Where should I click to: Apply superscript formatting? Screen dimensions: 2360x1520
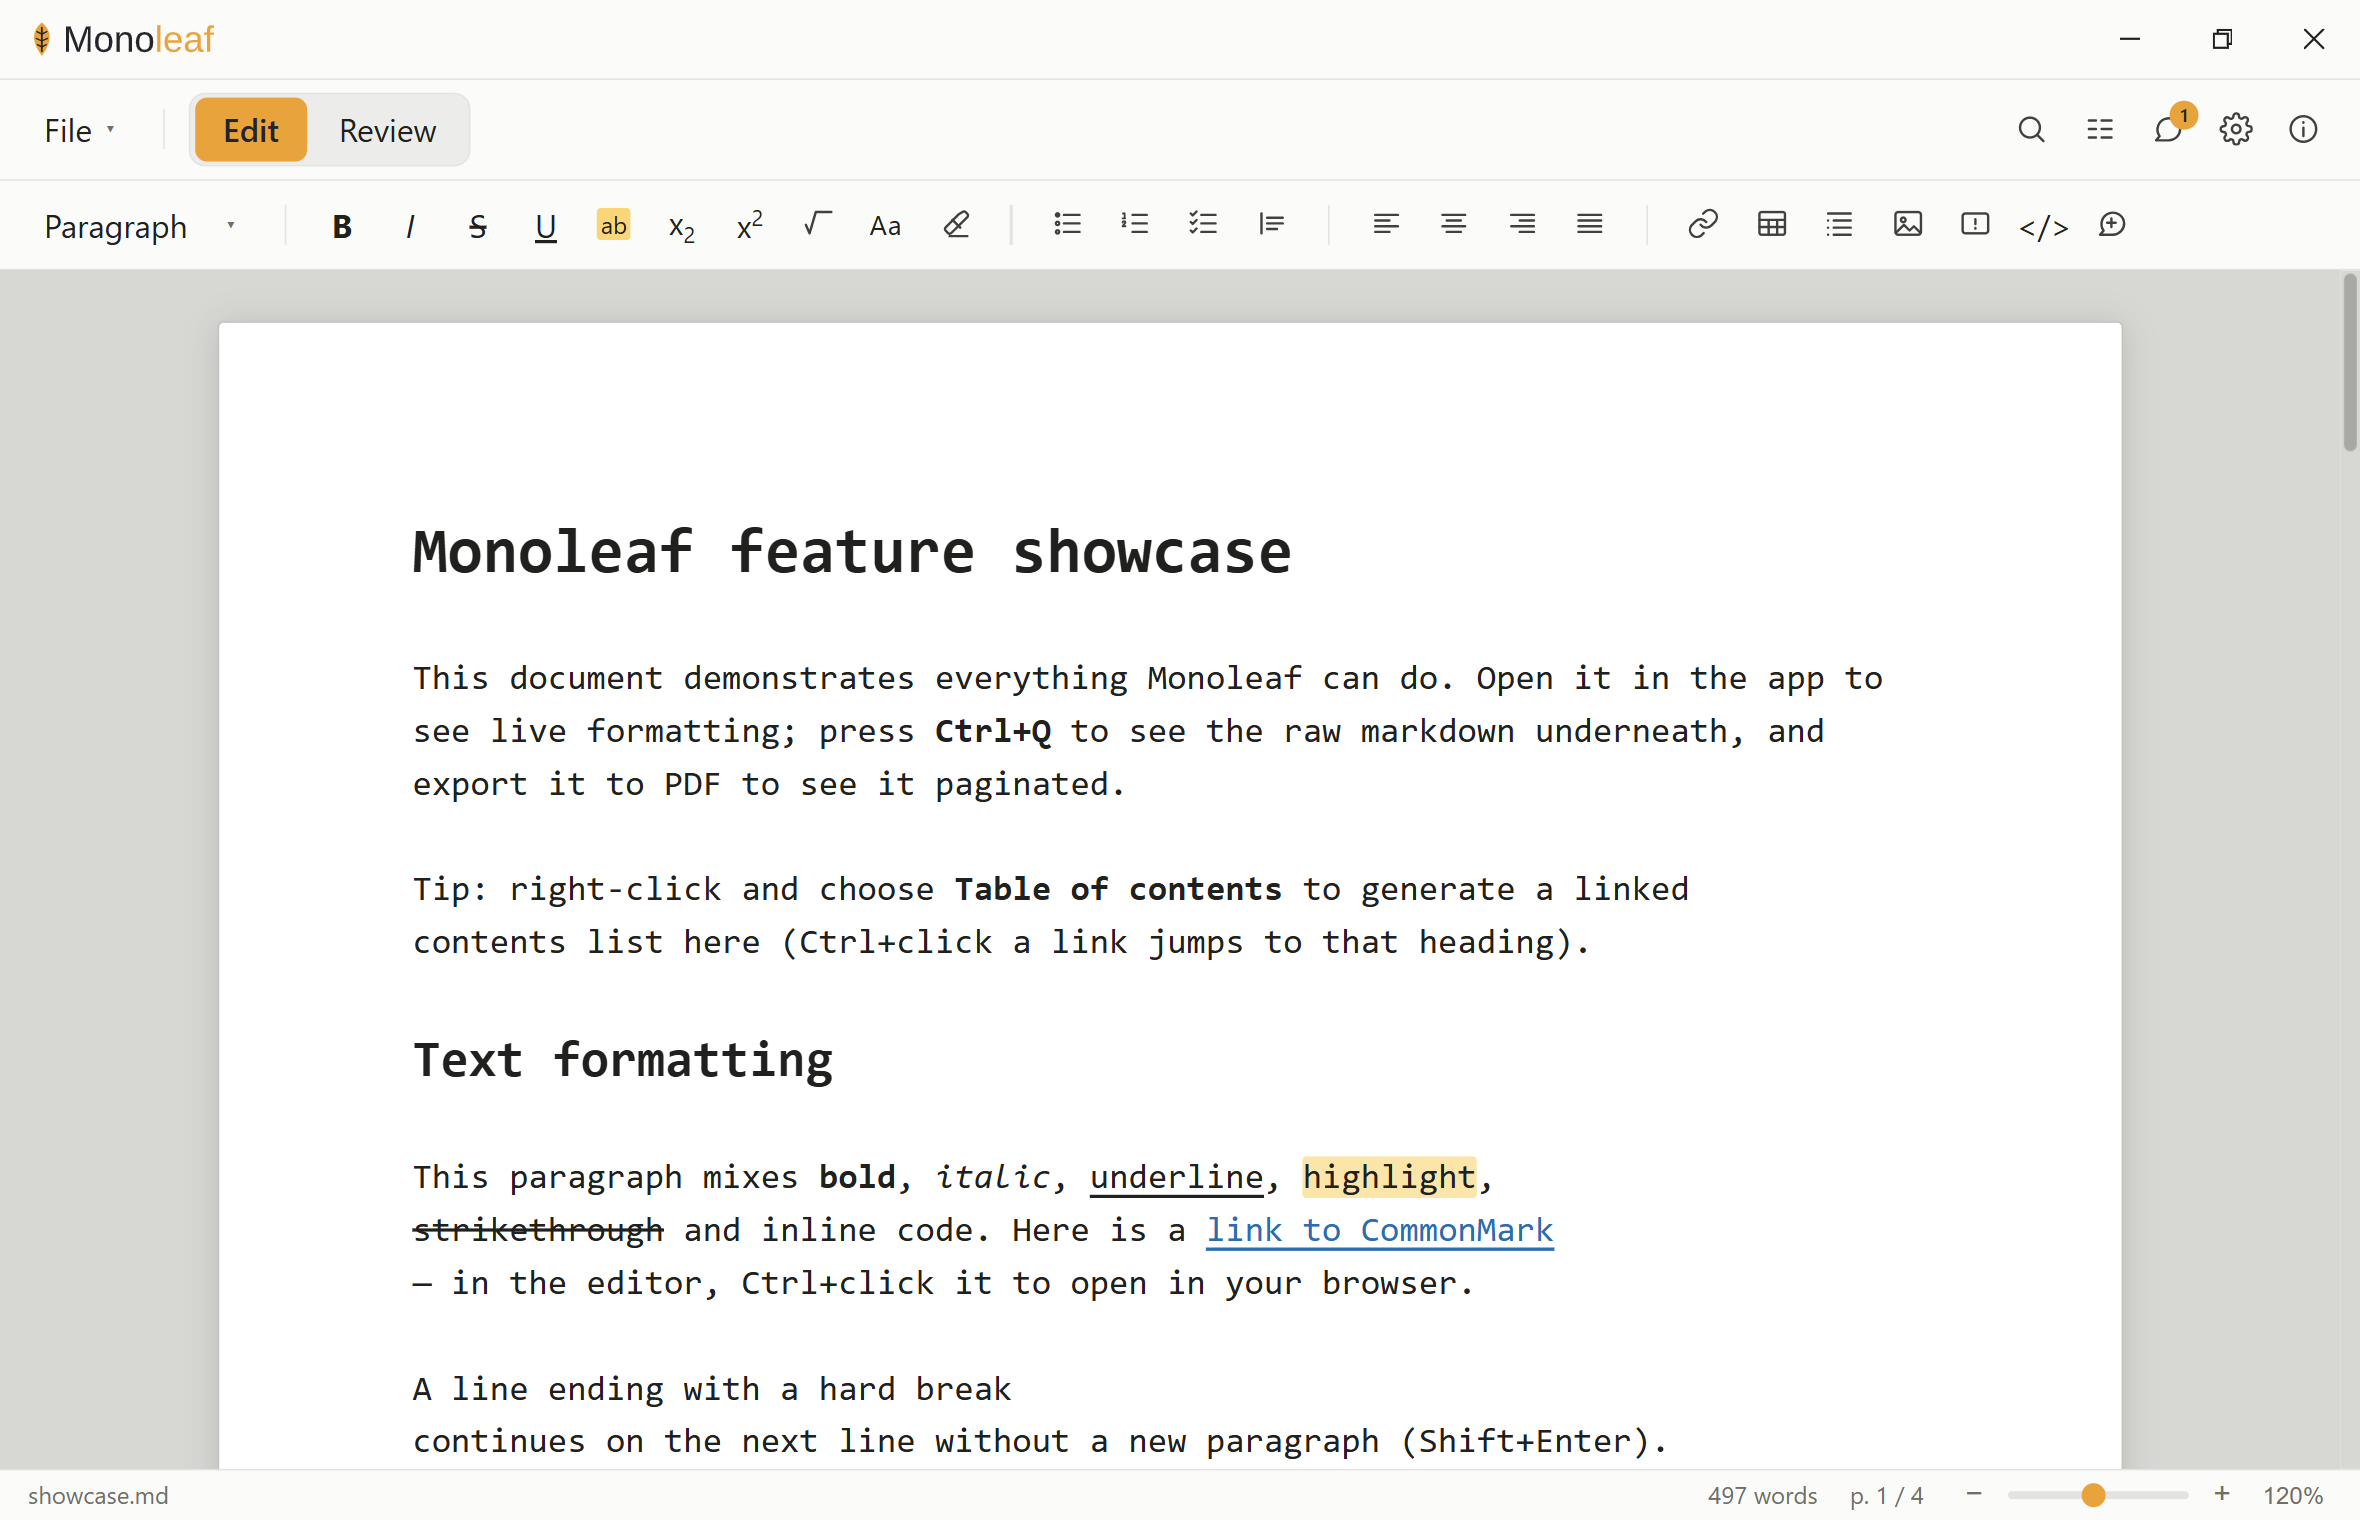tap(749, 226)
